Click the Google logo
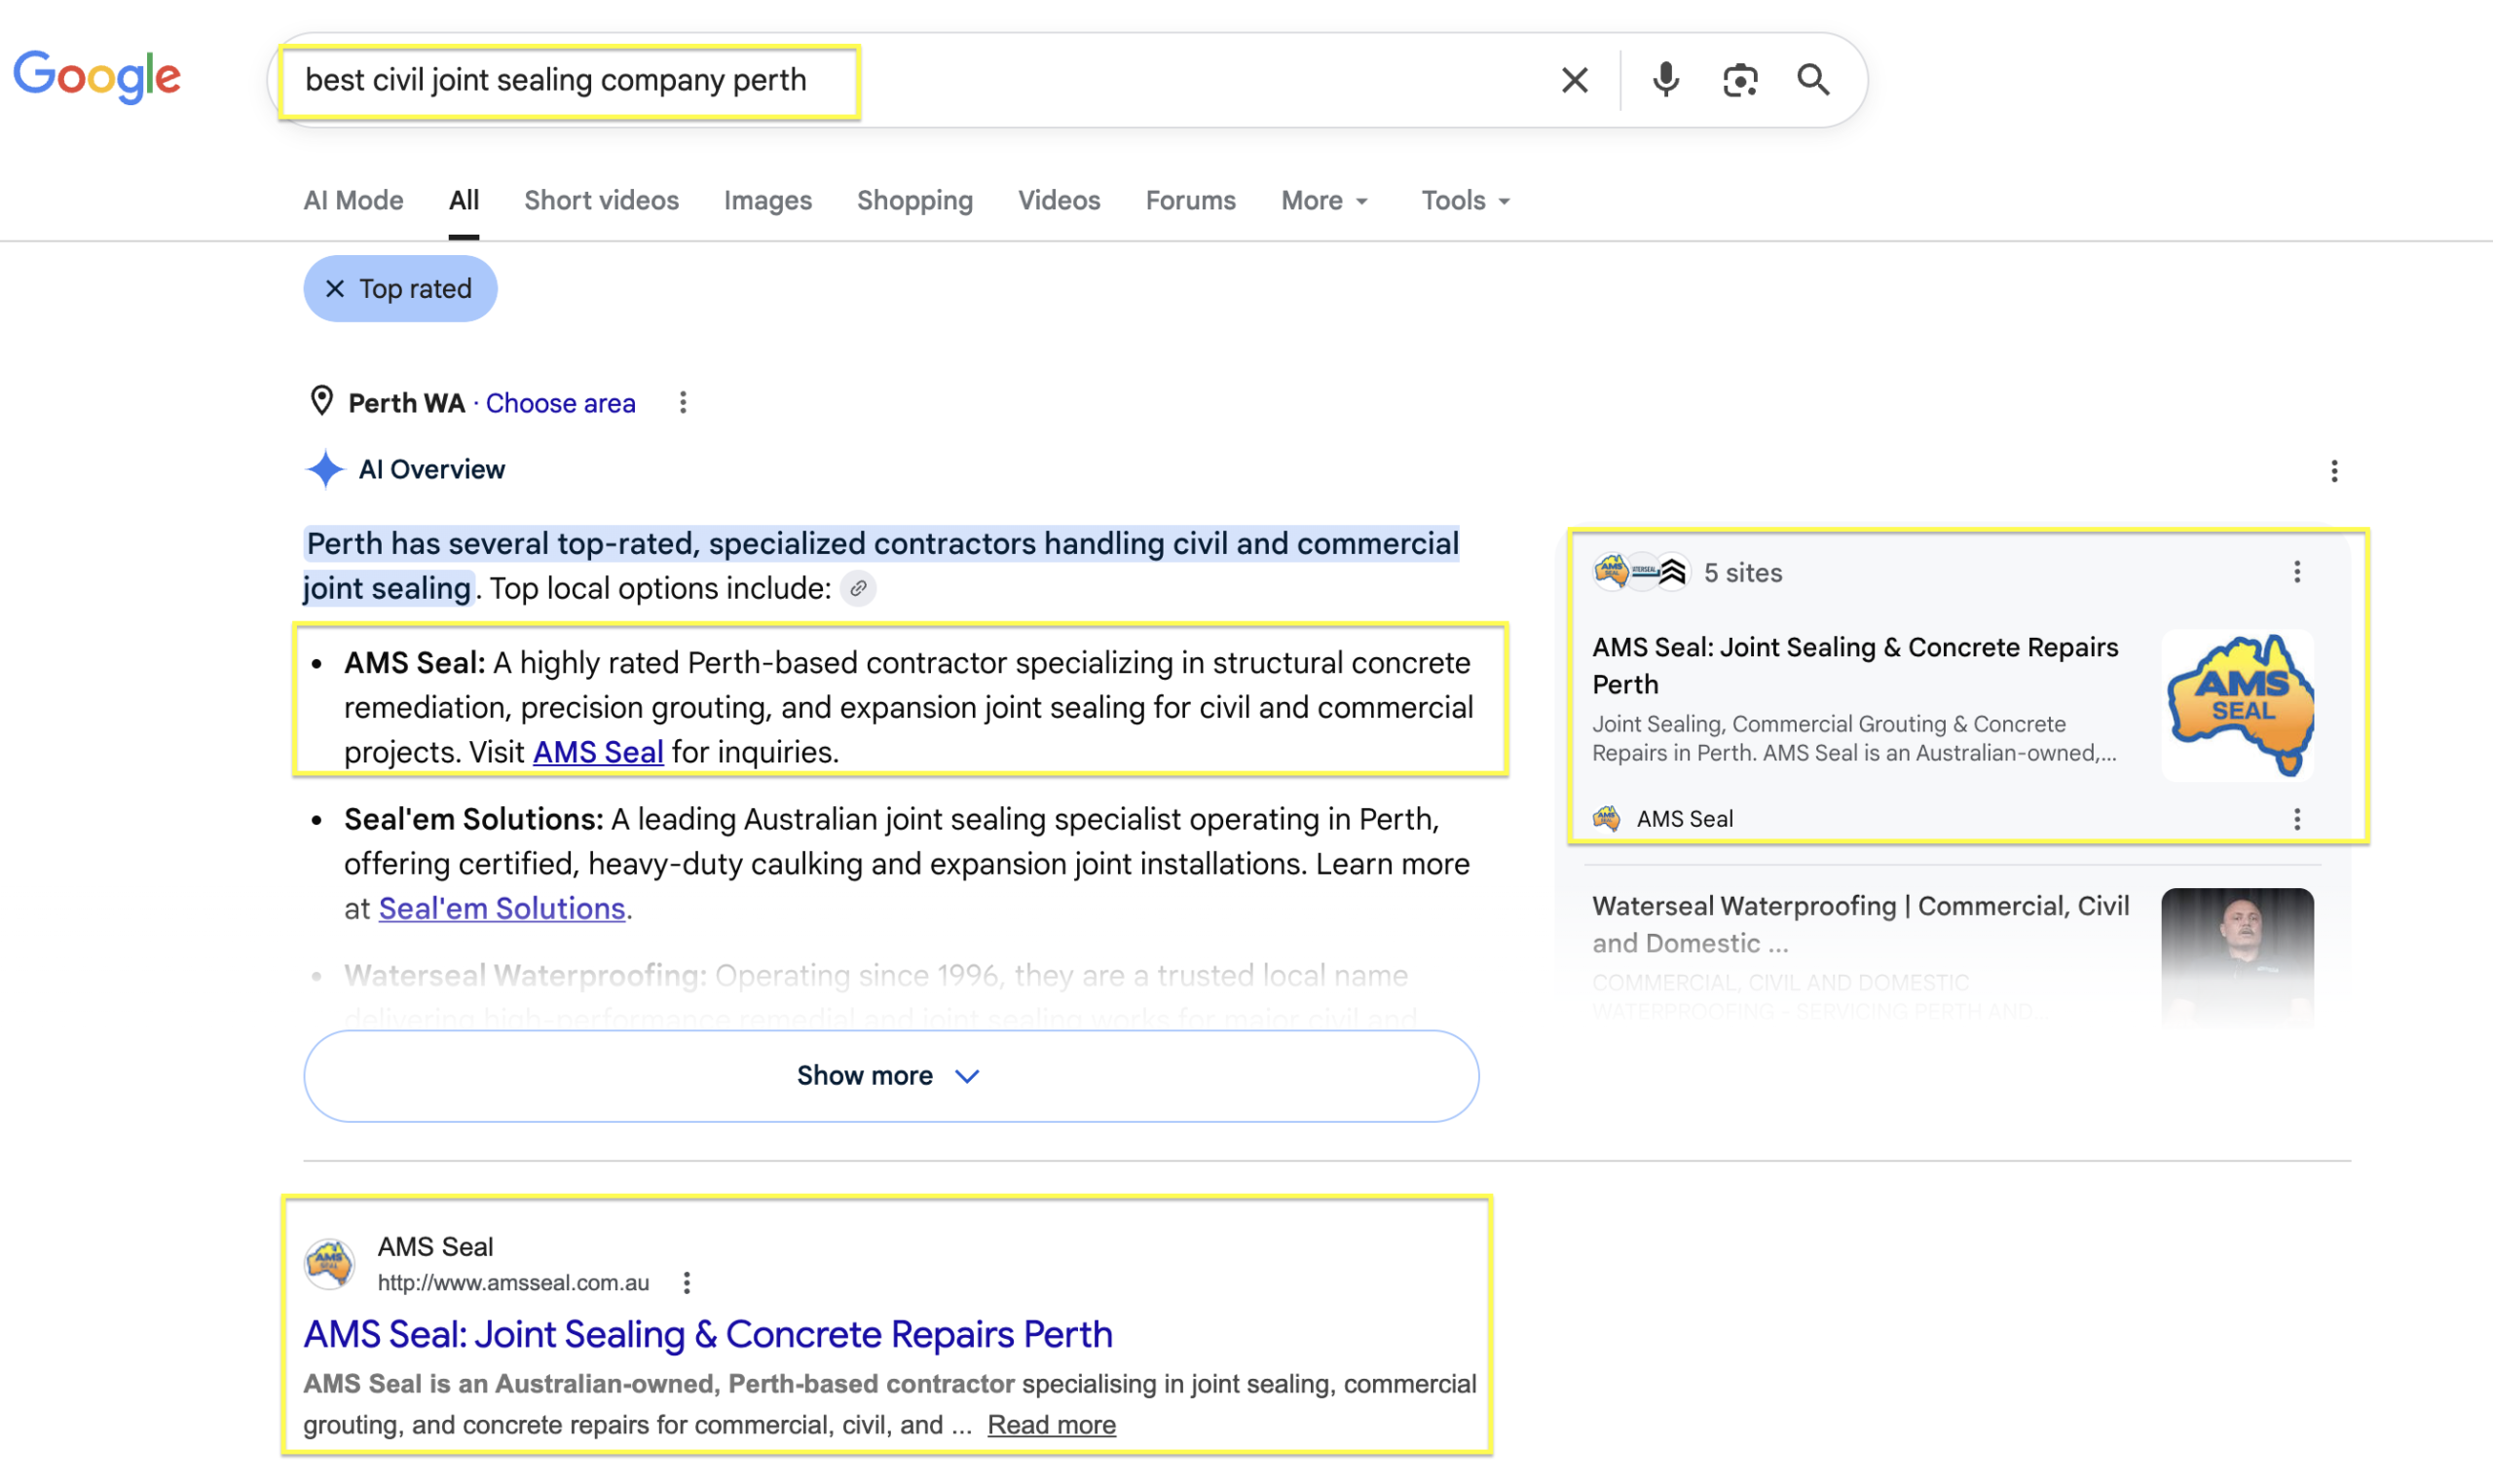The image size is (2493, 1484). tap(97, 78)
